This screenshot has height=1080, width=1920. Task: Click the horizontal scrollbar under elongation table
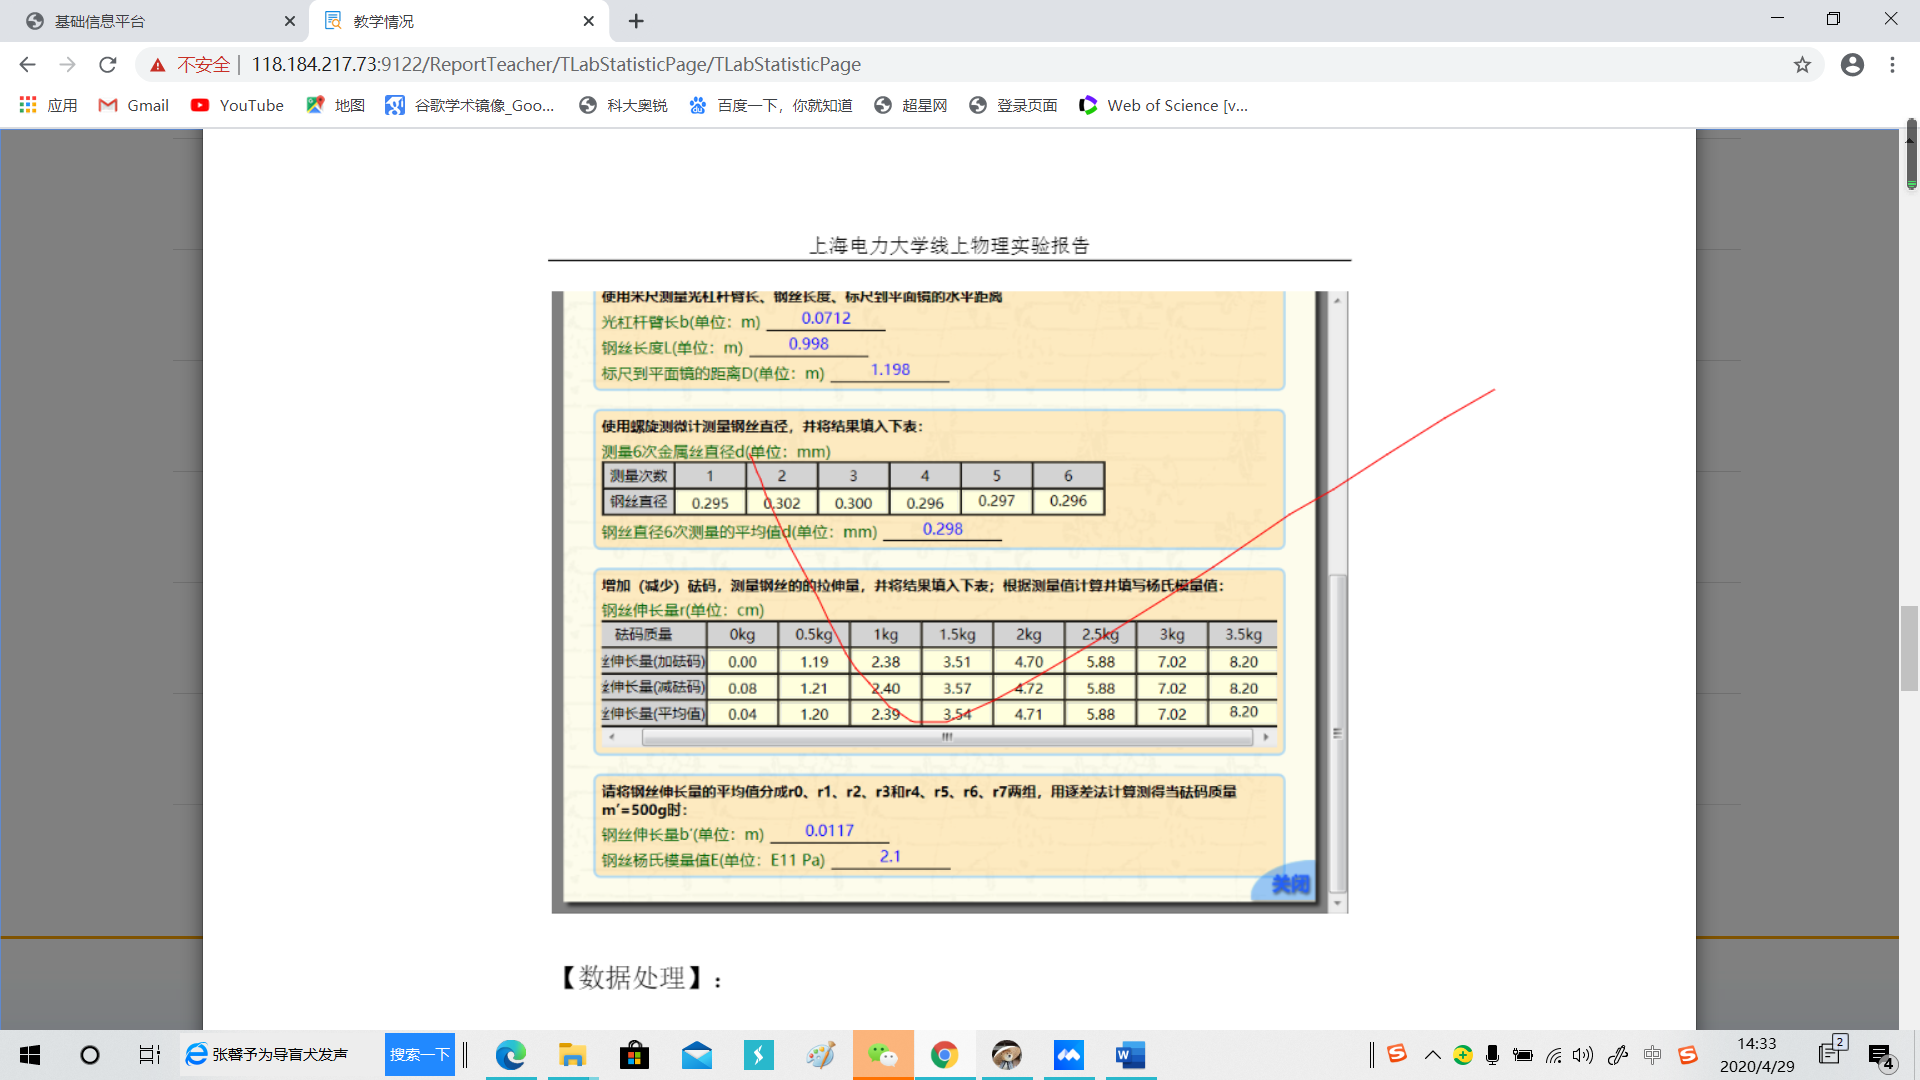point(946,737)
